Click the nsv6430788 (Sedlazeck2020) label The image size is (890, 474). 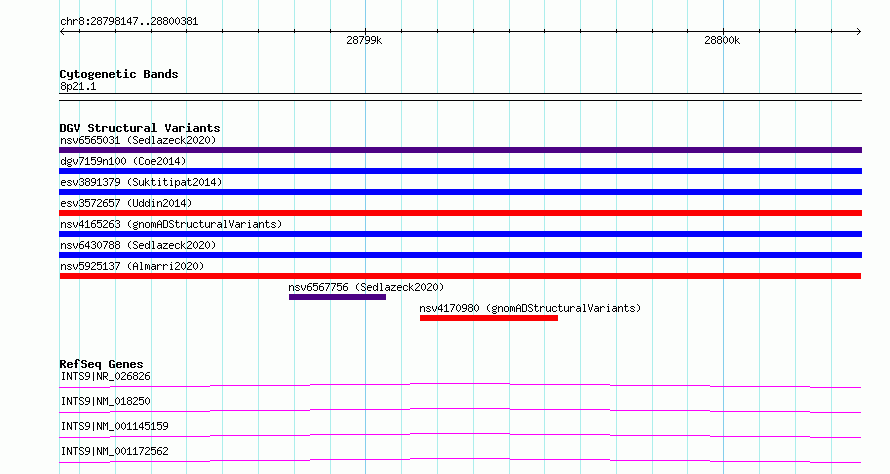(138, 245)
